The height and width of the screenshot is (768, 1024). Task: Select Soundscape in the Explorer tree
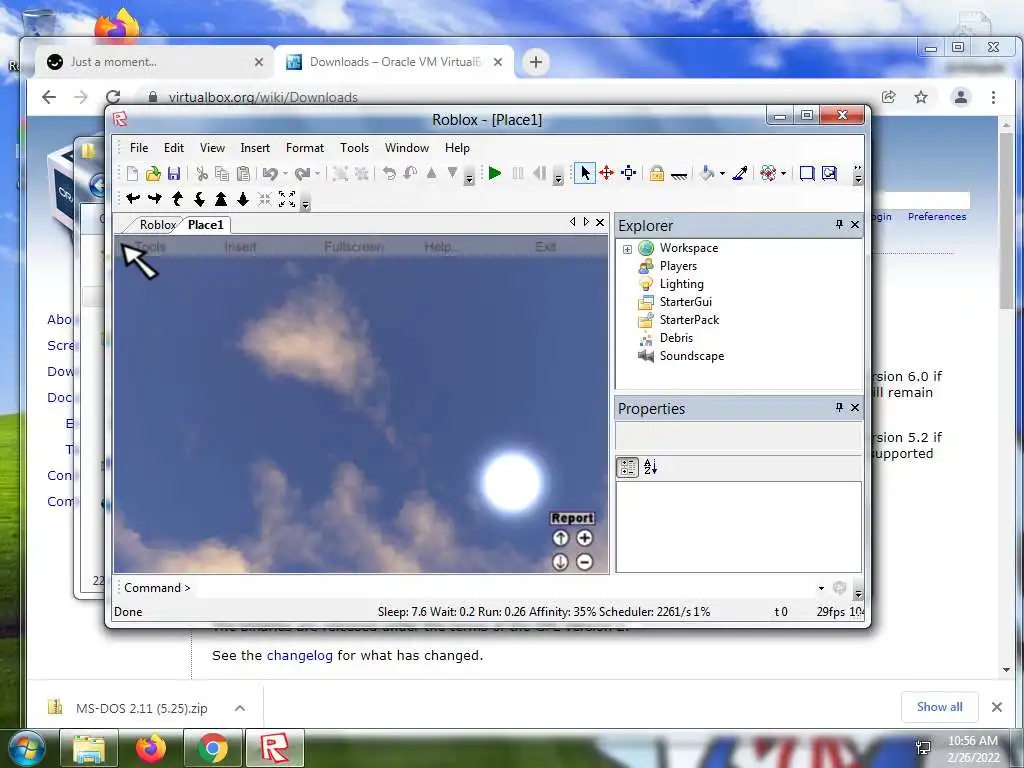(692, 356)
